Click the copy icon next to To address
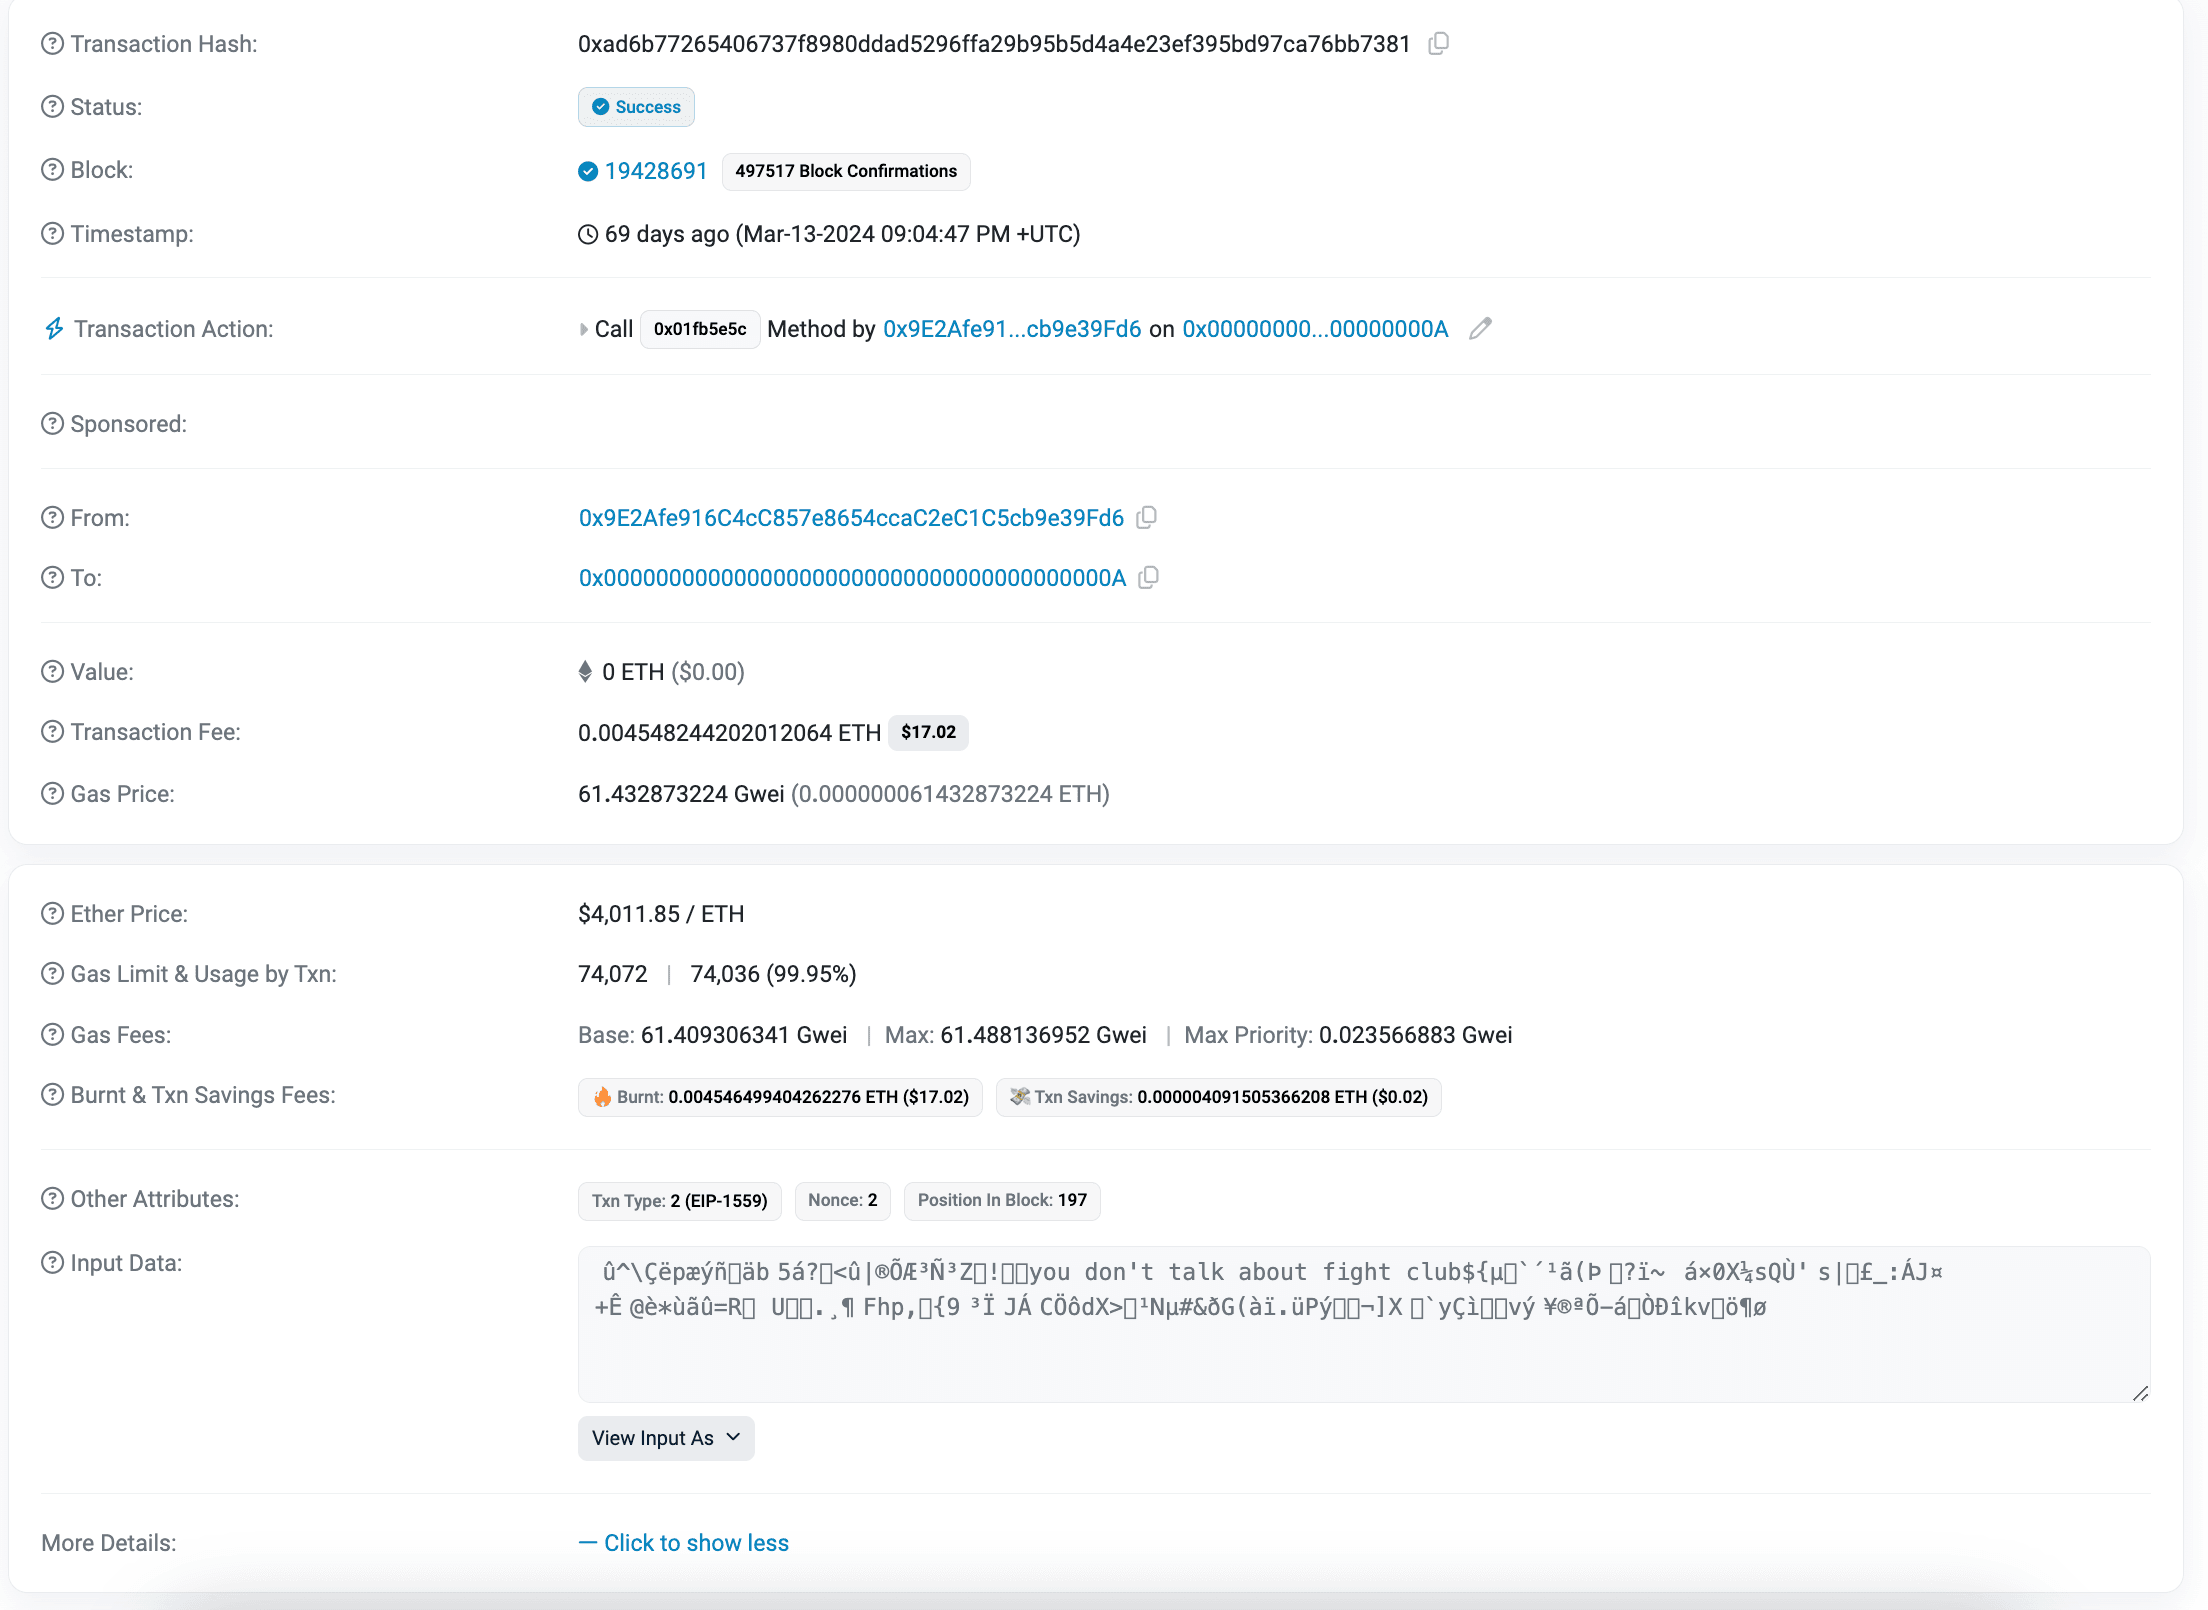Screen dimensions: 2208x1610 (x=1152, y=578)
